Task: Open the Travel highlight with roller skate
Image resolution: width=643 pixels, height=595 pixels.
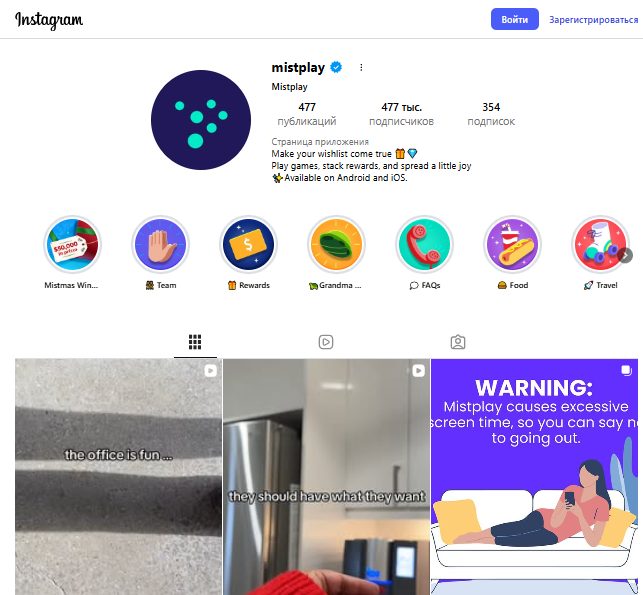Action: coord(600,245)
